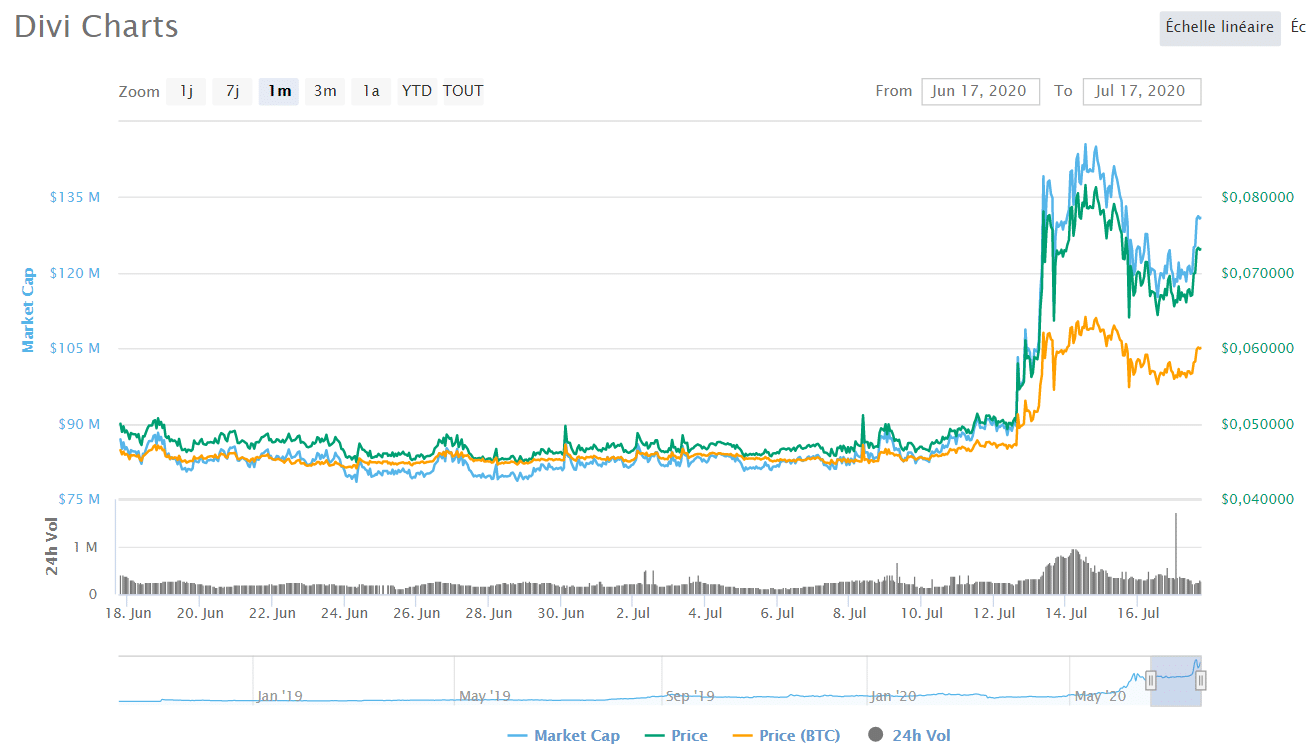Select the 1m zoom range
The image size is (1306, 755).
click(x=279, y=91)
